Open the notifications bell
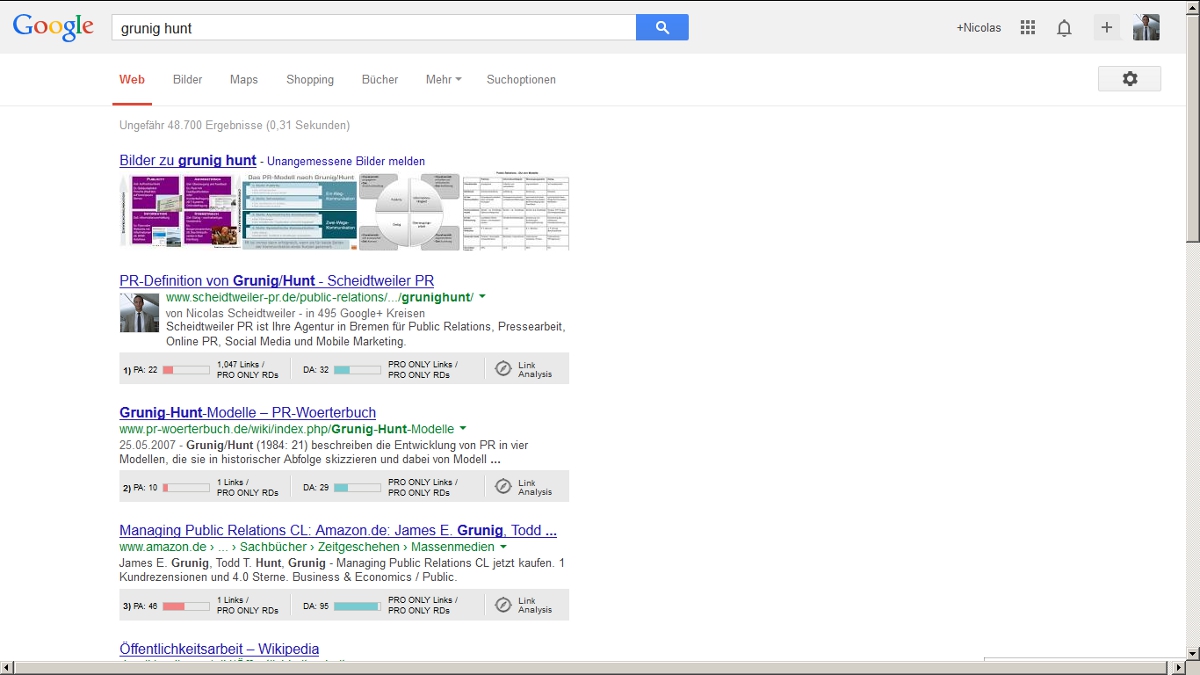Viewport: 1200px width, 675px height. [1064, 28]
